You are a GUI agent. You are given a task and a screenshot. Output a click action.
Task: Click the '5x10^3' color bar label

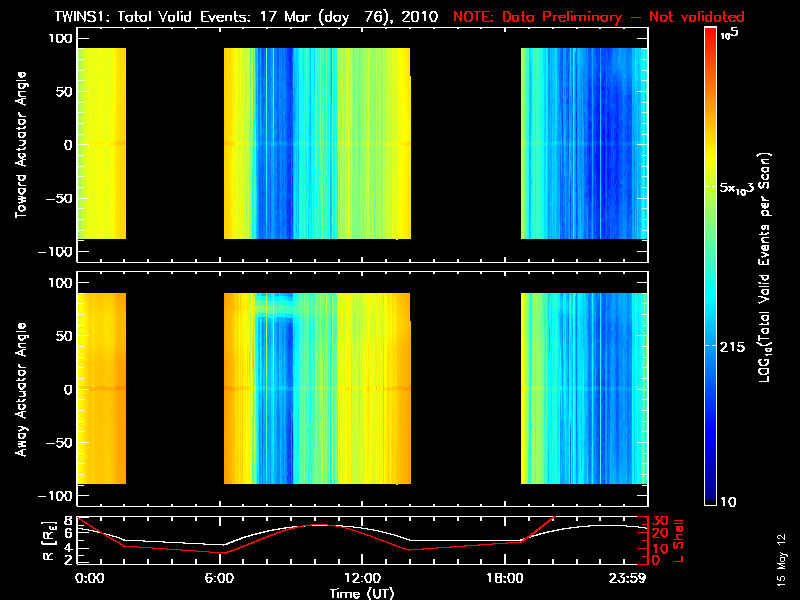tap(736, 187)
